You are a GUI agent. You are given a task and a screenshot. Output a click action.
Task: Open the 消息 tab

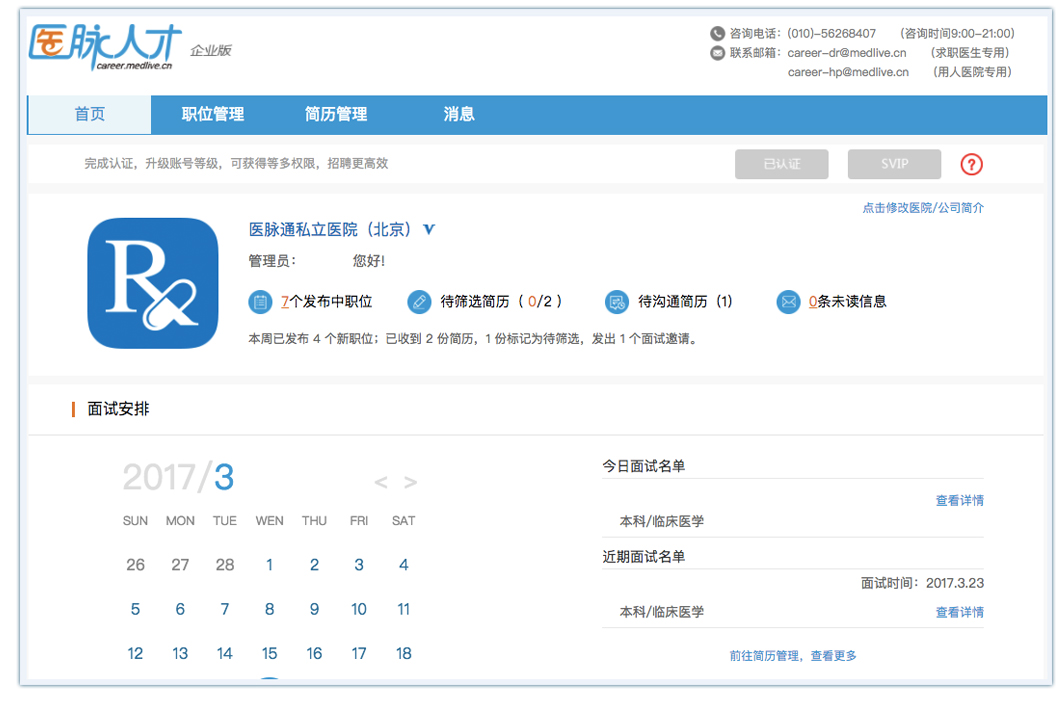(x=459, y=115)
